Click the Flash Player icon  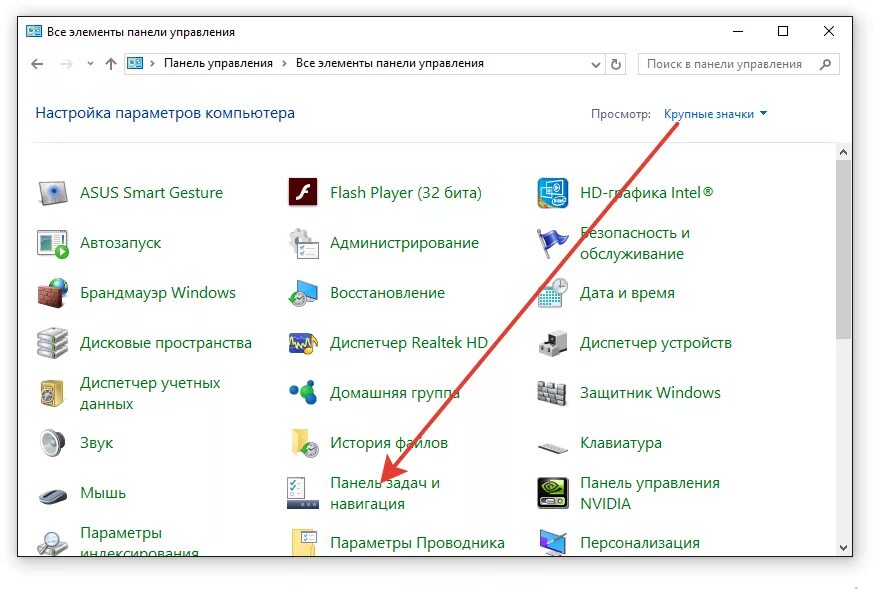pyautogui.click(x=303, y=192)
